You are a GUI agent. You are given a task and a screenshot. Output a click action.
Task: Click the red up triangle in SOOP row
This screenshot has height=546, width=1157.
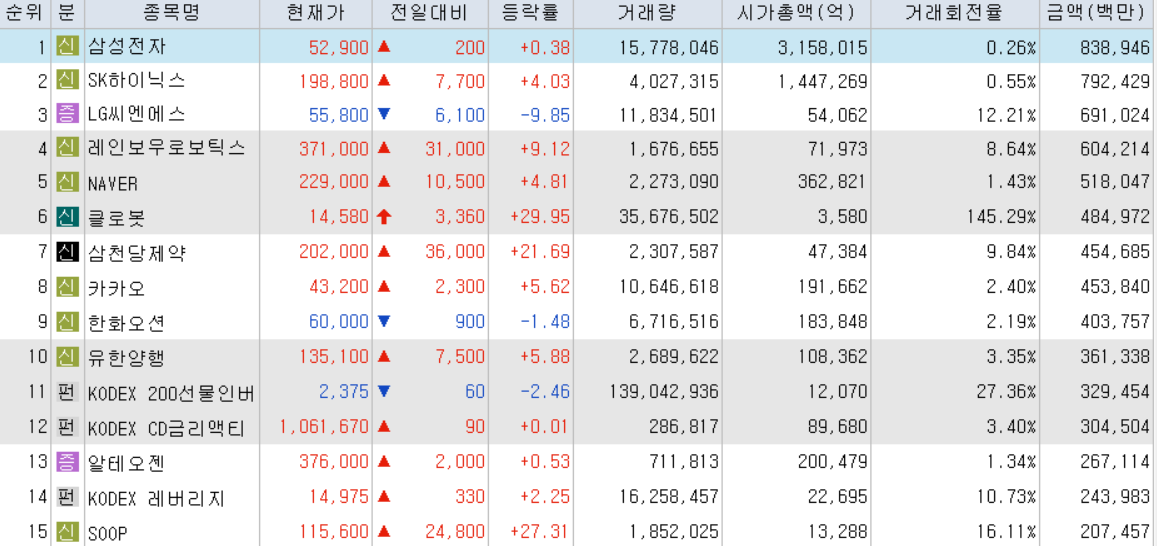point(384,530)
